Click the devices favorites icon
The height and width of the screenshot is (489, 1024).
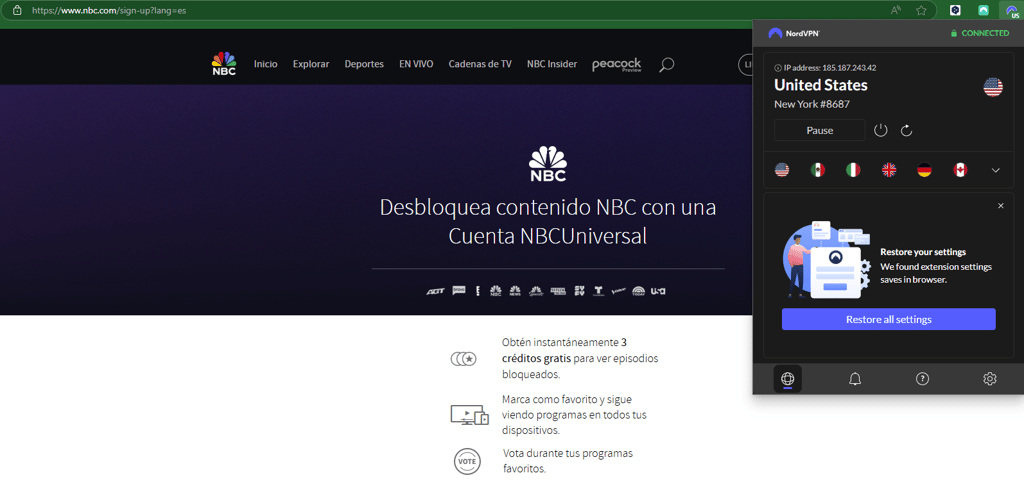point(470,415)
